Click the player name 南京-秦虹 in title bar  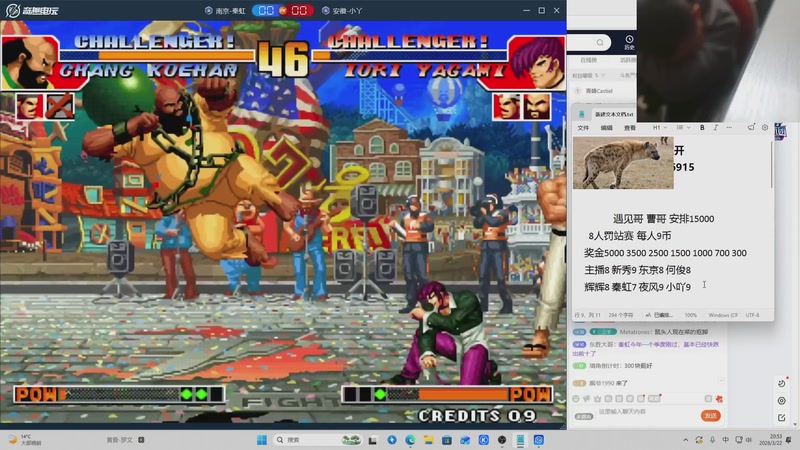coord(230,11)
